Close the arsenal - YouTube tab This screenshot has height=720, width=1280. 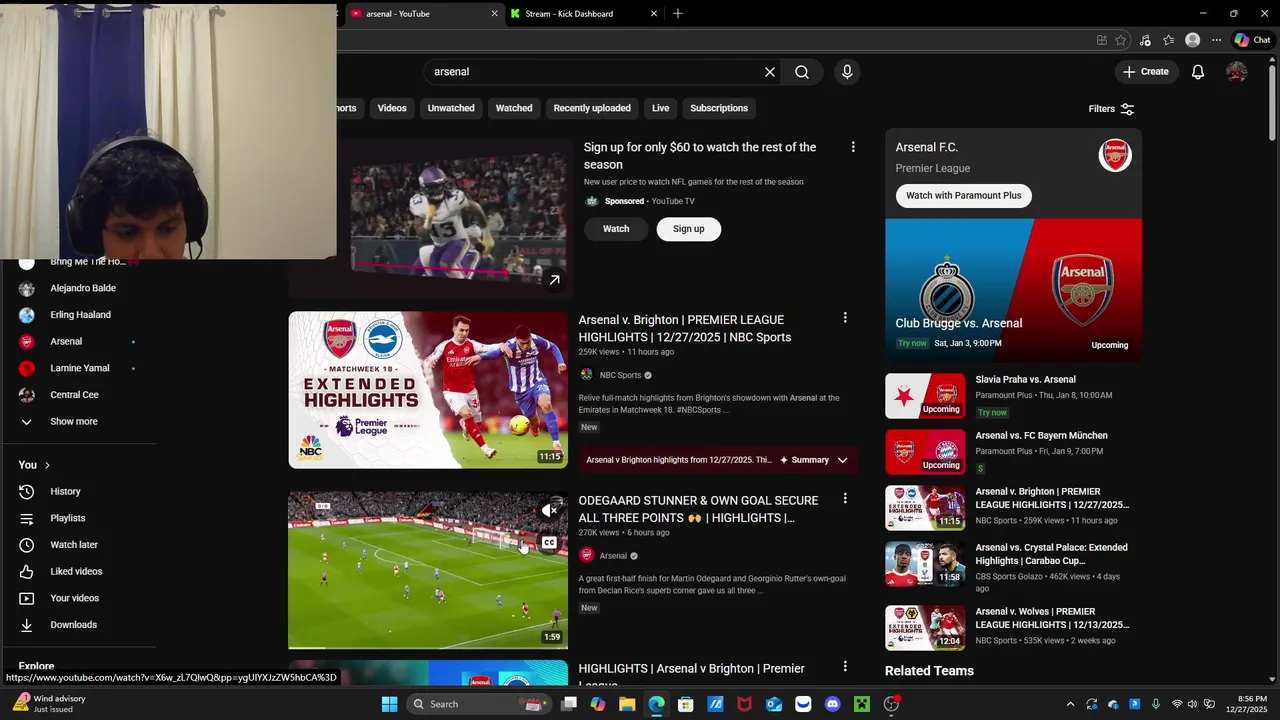point(494,14)
